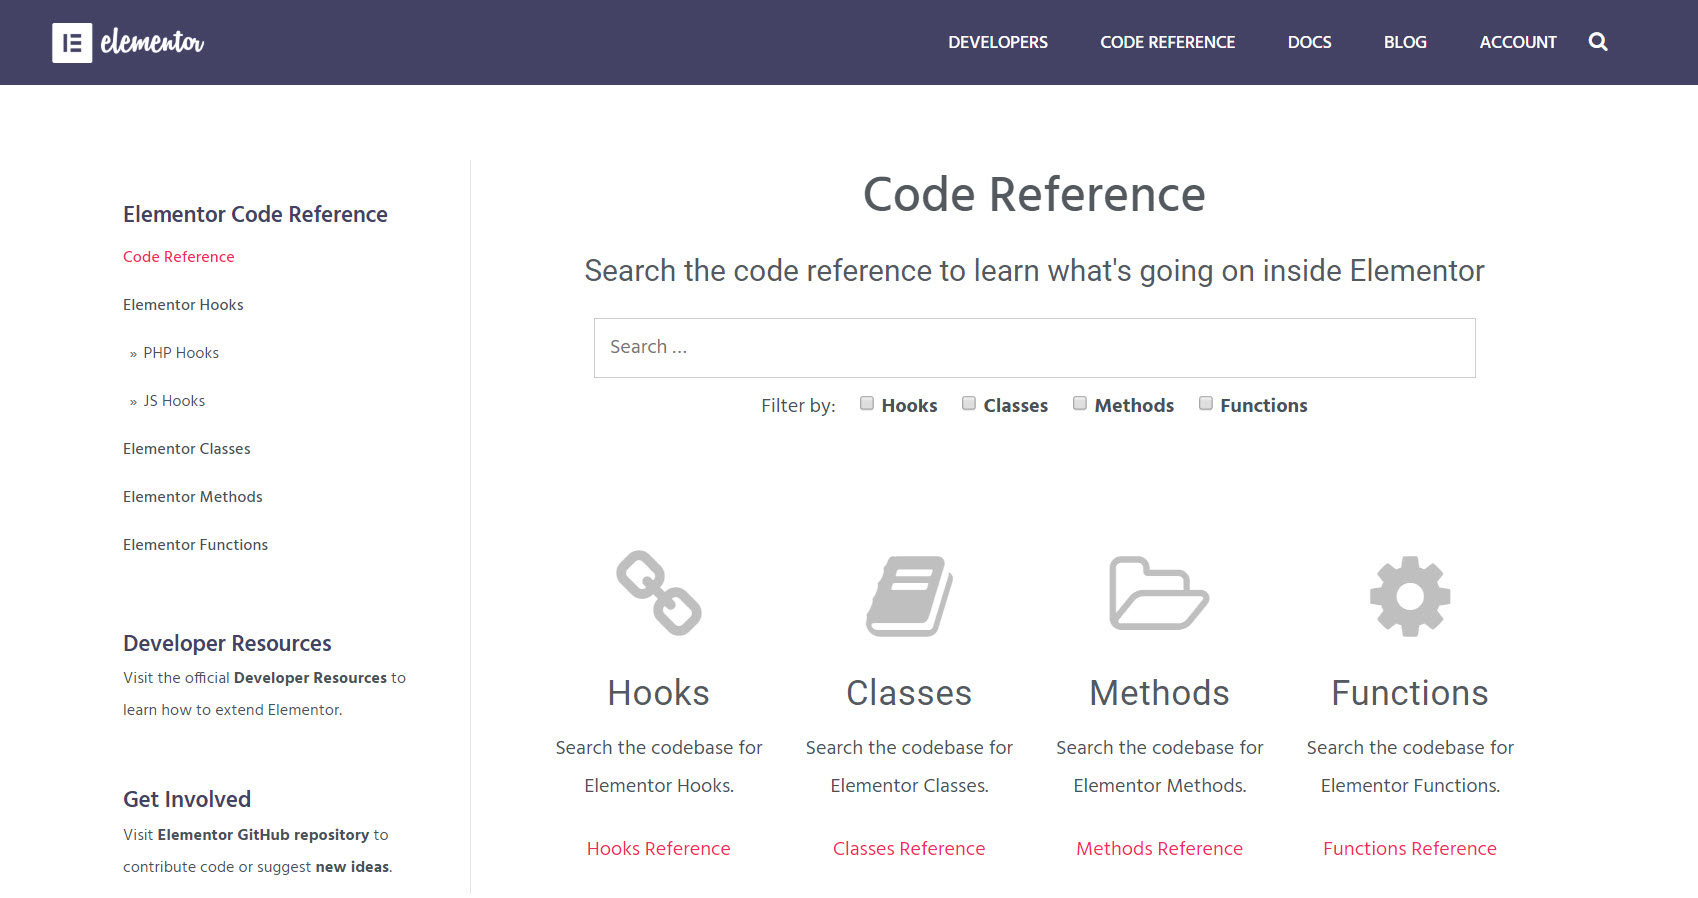Screen dimensions: 1698x898
Task: Click the Classes book icon
Action: (909, 596)
